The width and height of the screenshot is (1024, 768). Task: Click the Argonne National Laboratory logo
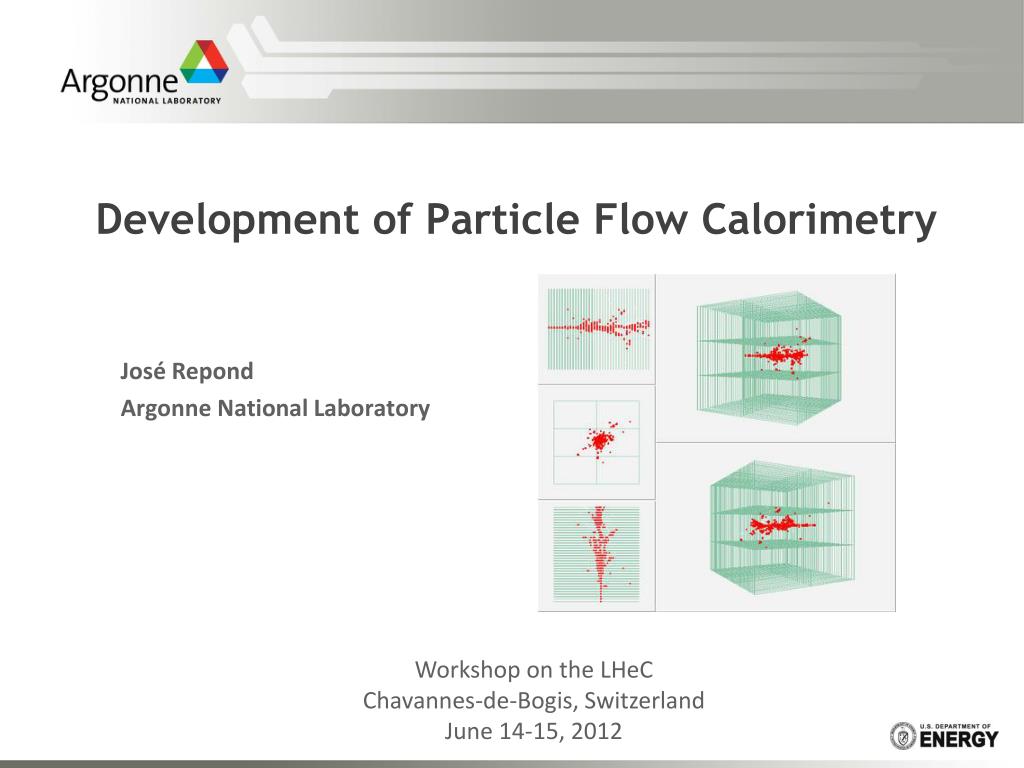pos(144,72)
